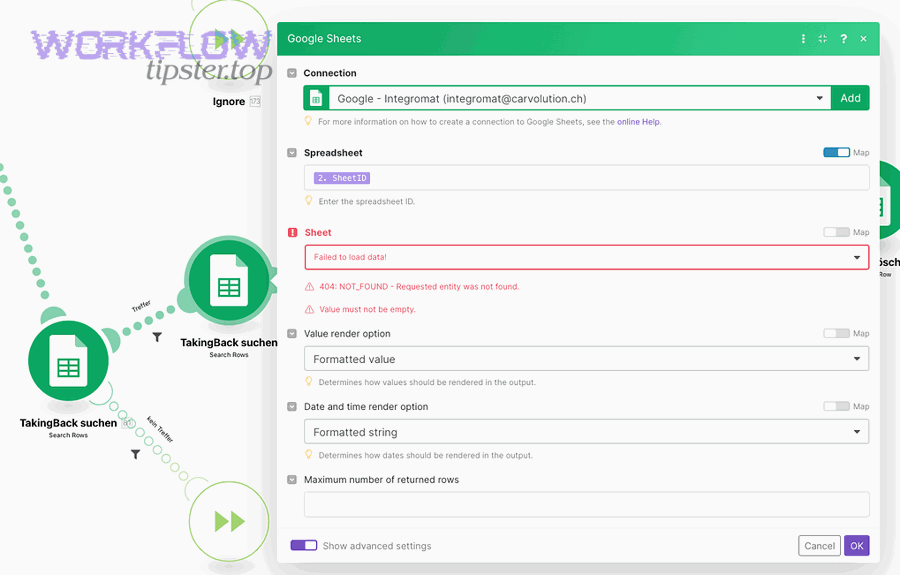The image size is (900, 575).
Task: Open the Connection dropdown list
Action: [x=580, y=98]
